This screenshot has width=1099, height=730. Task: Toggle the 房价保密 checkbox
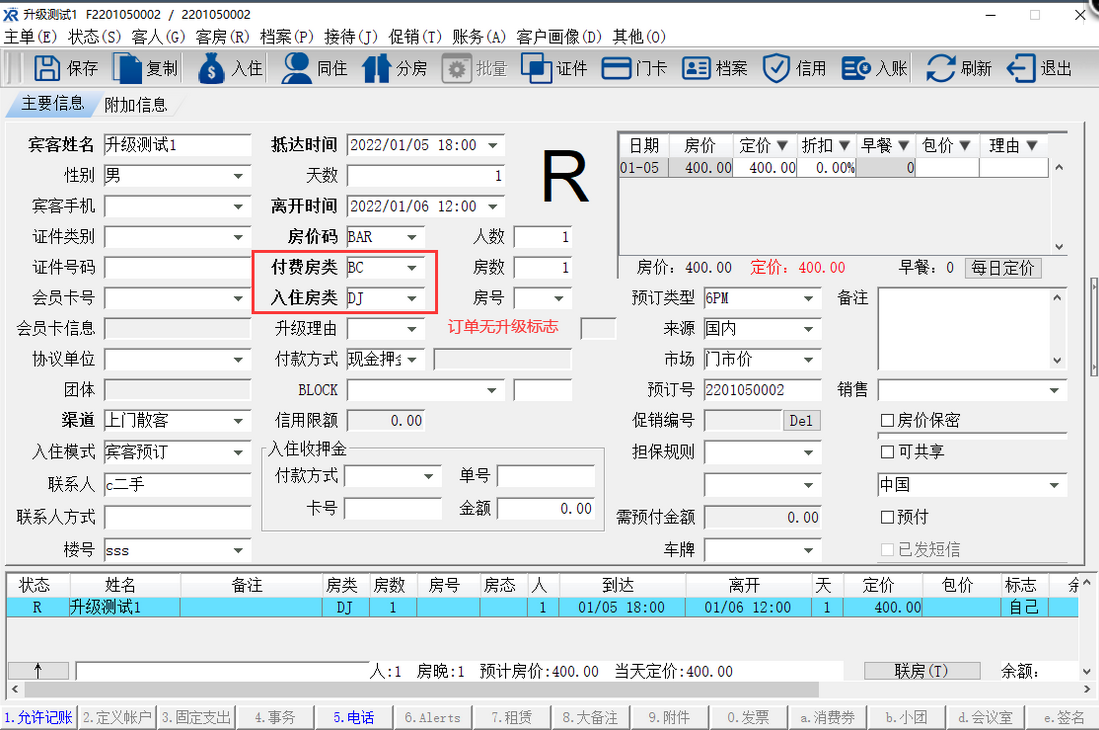tap(887, 420)
